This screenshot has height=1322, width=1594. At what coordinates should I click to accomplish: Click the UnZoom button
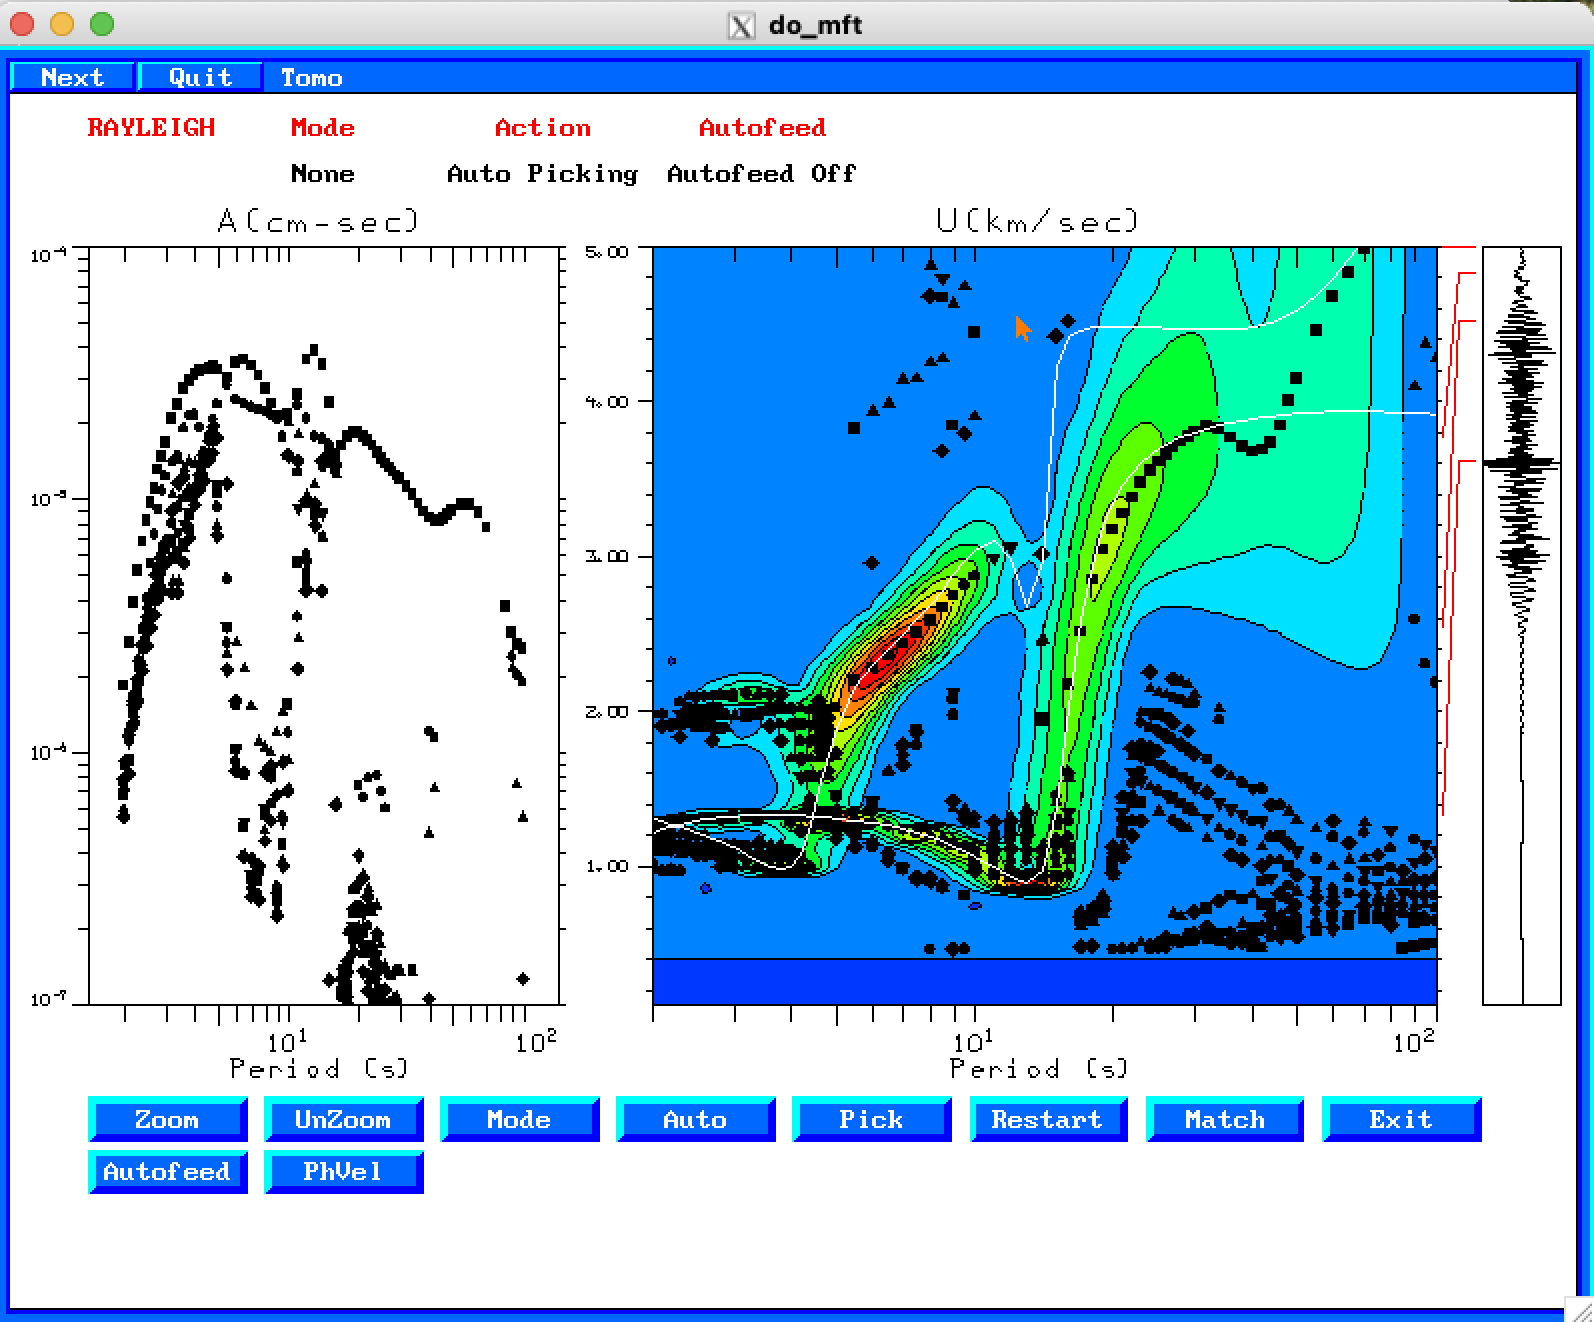[x=343, y=1119]
